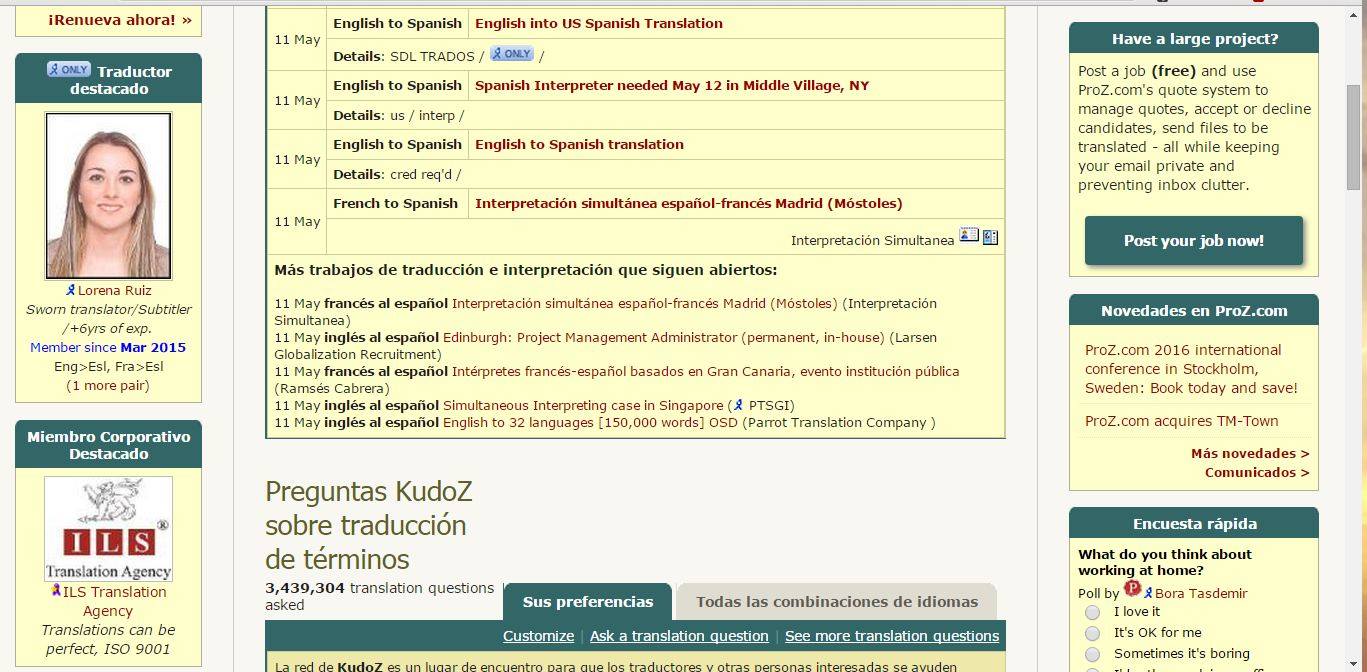
Task: Click 'Preguntas KudoZ sobre traducción de términos' heading
Action: [x=368, y=525]
